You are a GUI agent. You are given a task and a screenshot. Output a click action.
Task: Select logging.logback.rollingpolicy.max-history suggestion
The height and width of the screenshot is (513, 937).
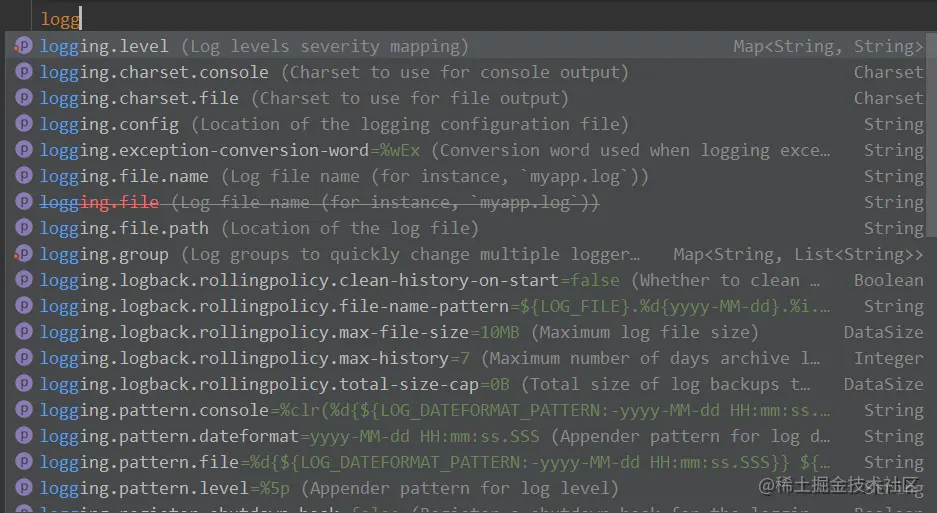[x=467, y=358]
